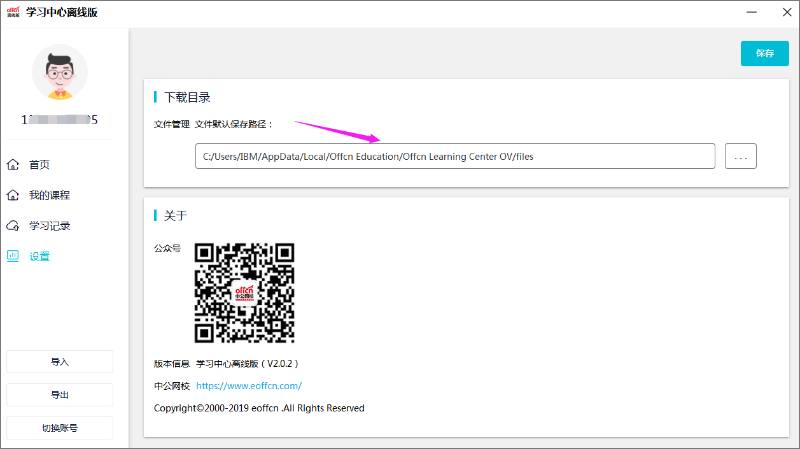Open the 首页 menu item
800x449 pixels.
(40, 165)
